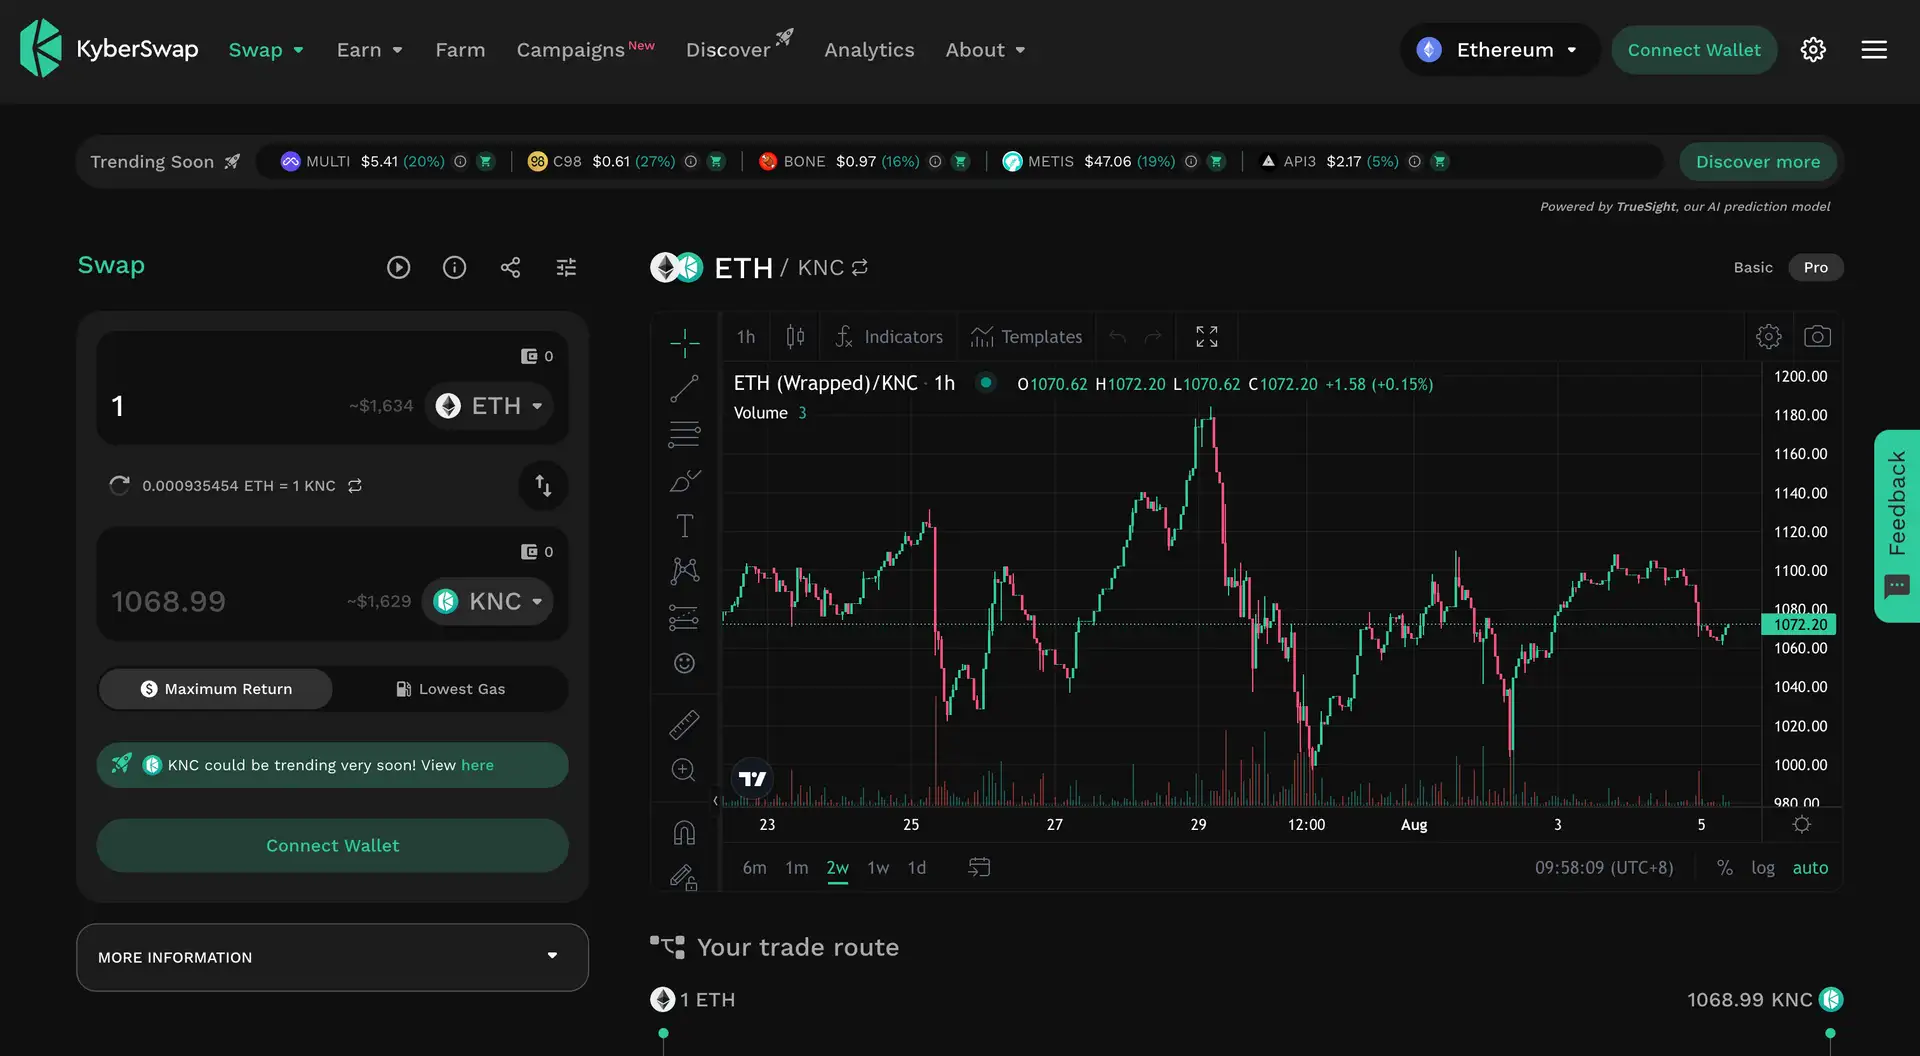Click the ETH input amount field

[x=220, y=406]
